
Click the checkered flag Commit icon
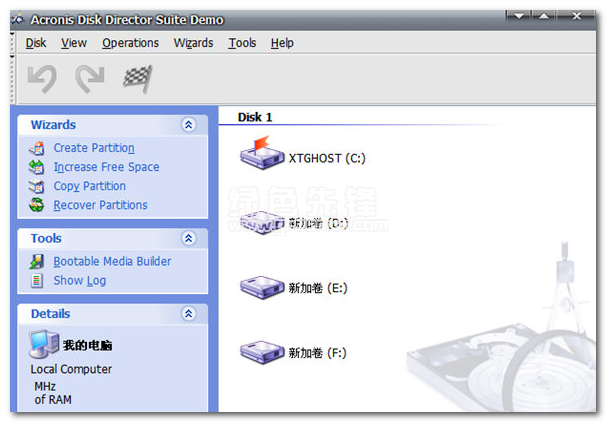click(x=137, y=79)
